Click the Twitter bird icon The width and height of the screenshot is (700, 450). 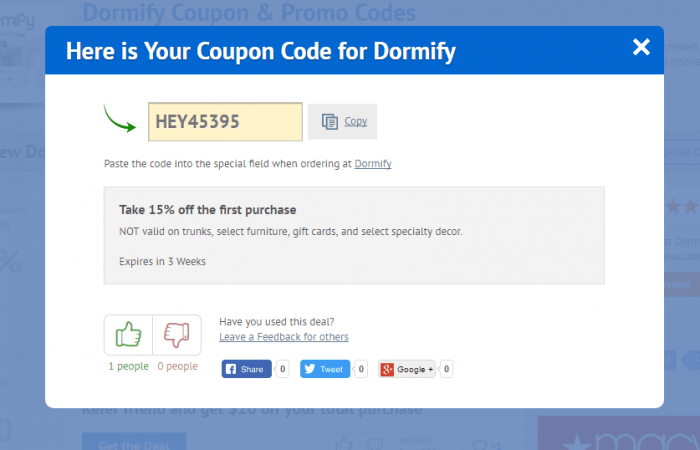[310, 369]
